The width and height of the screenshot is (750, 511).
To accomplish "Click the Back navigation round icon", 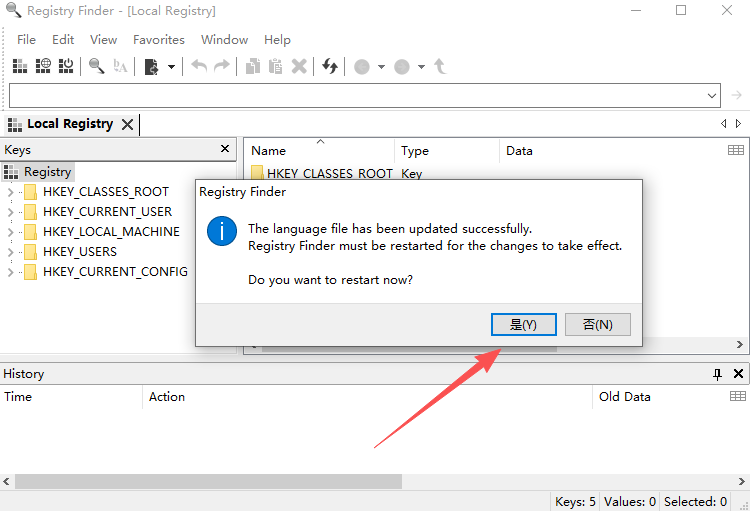I will coord(362,67).
